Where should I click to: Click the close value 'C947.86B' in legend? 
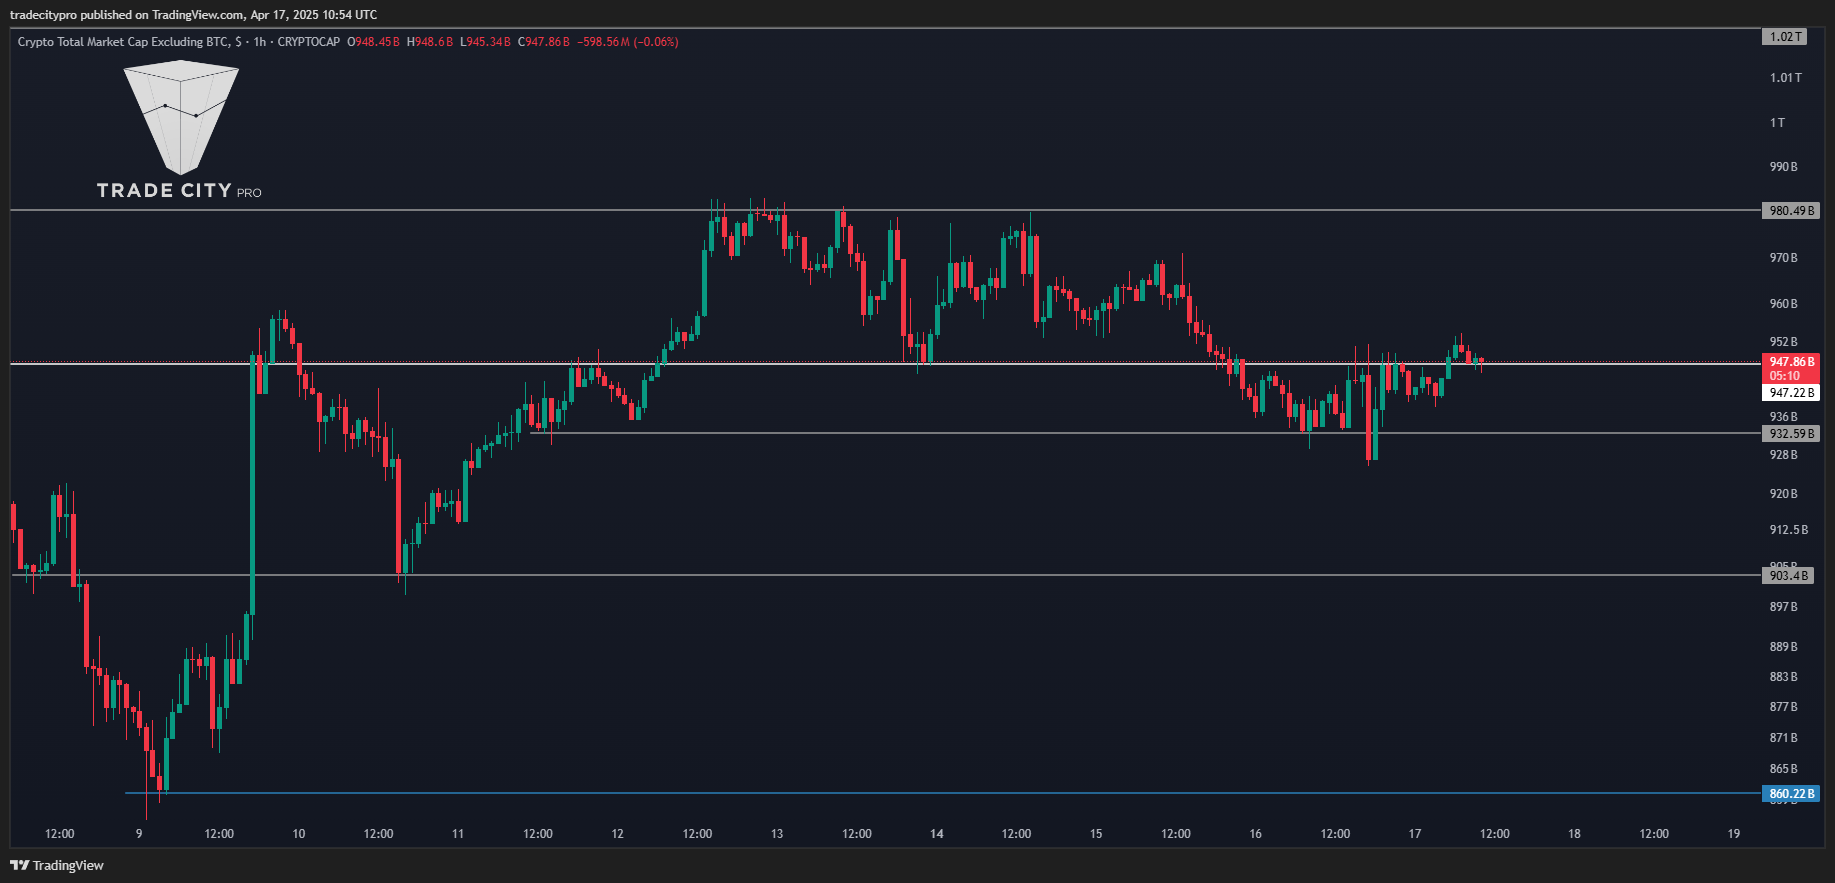(544, 42)
